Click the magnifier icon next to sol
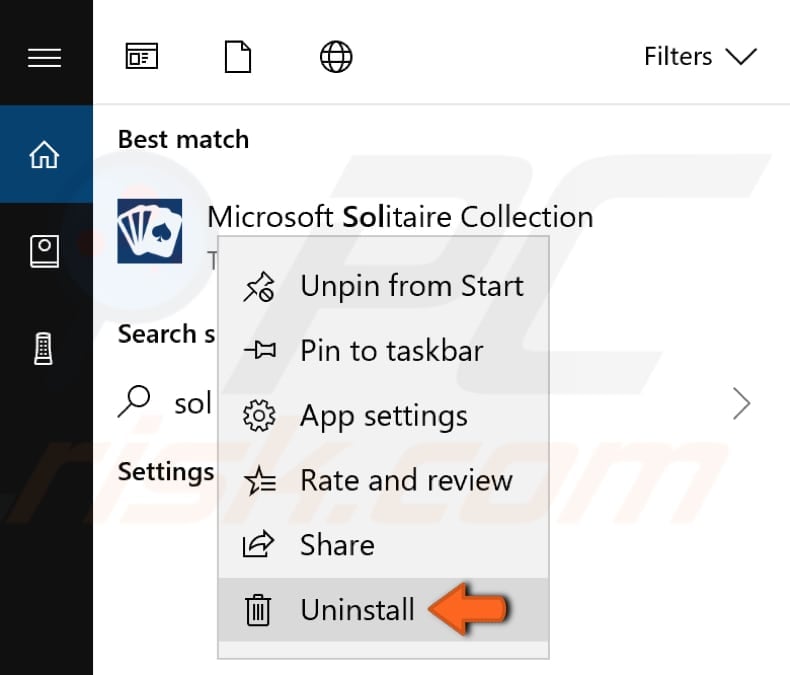 134,401
